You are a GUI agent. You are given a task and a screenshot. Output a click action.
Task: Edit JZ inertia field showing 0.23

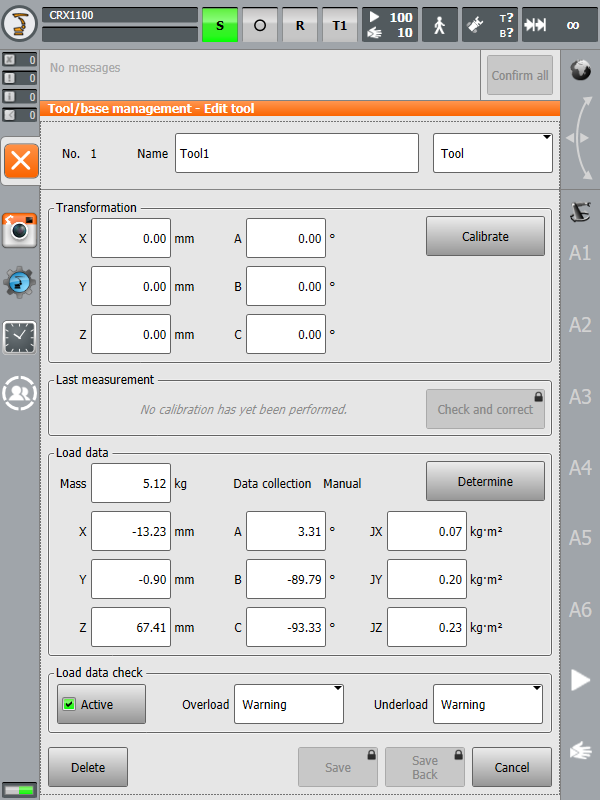[427, 627]
